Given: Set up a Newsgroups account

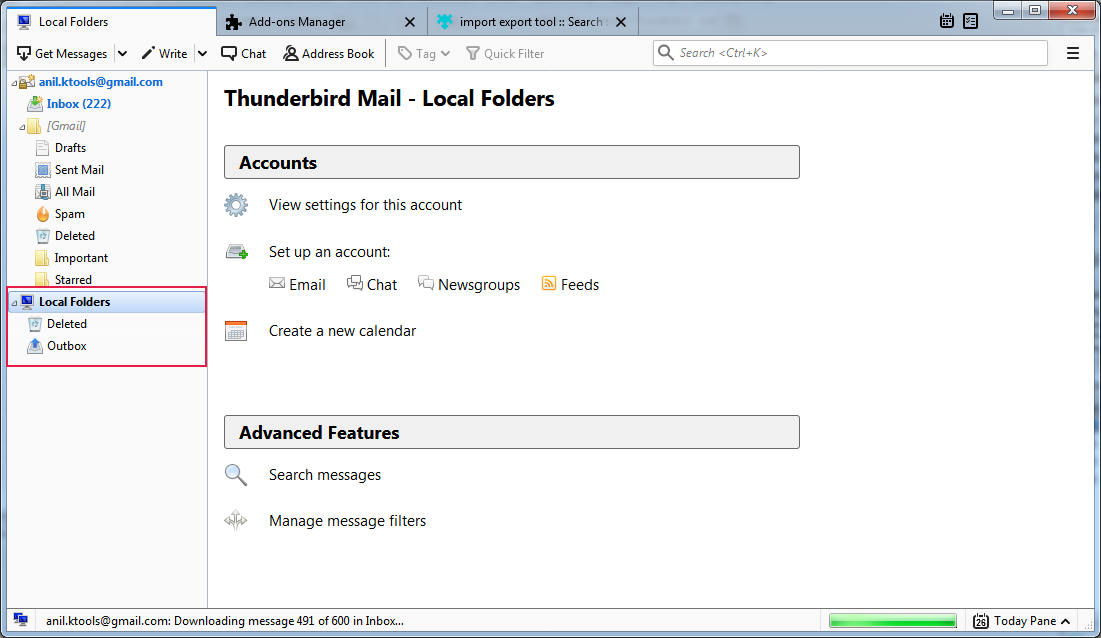Looking at the screenshot, I should (479, 284).
